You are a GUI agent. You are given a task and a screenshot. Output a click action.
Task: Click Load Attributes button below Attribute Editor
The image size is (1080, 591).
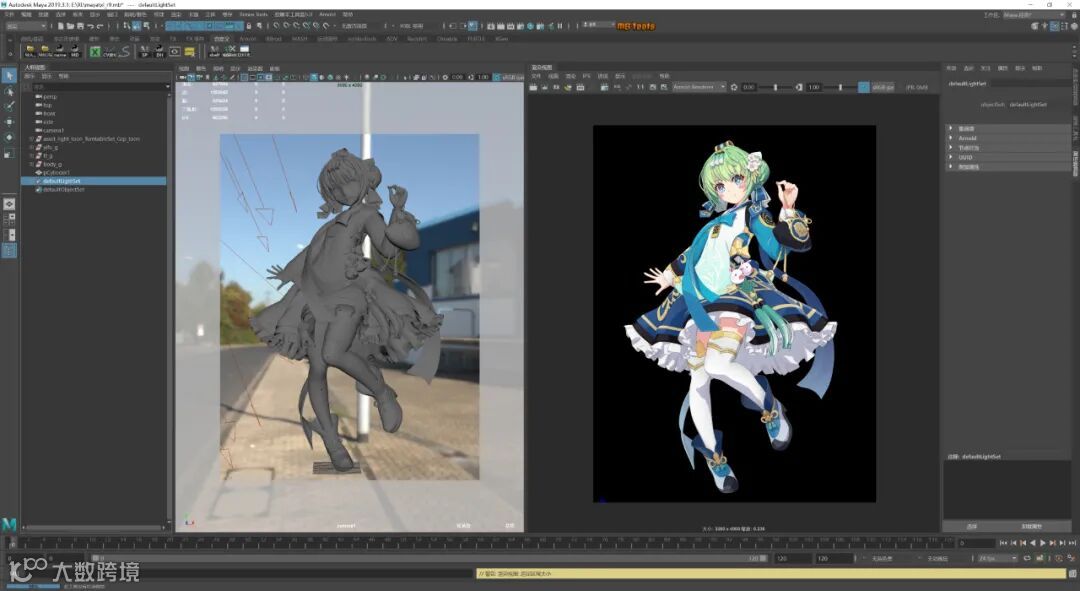1031,526
